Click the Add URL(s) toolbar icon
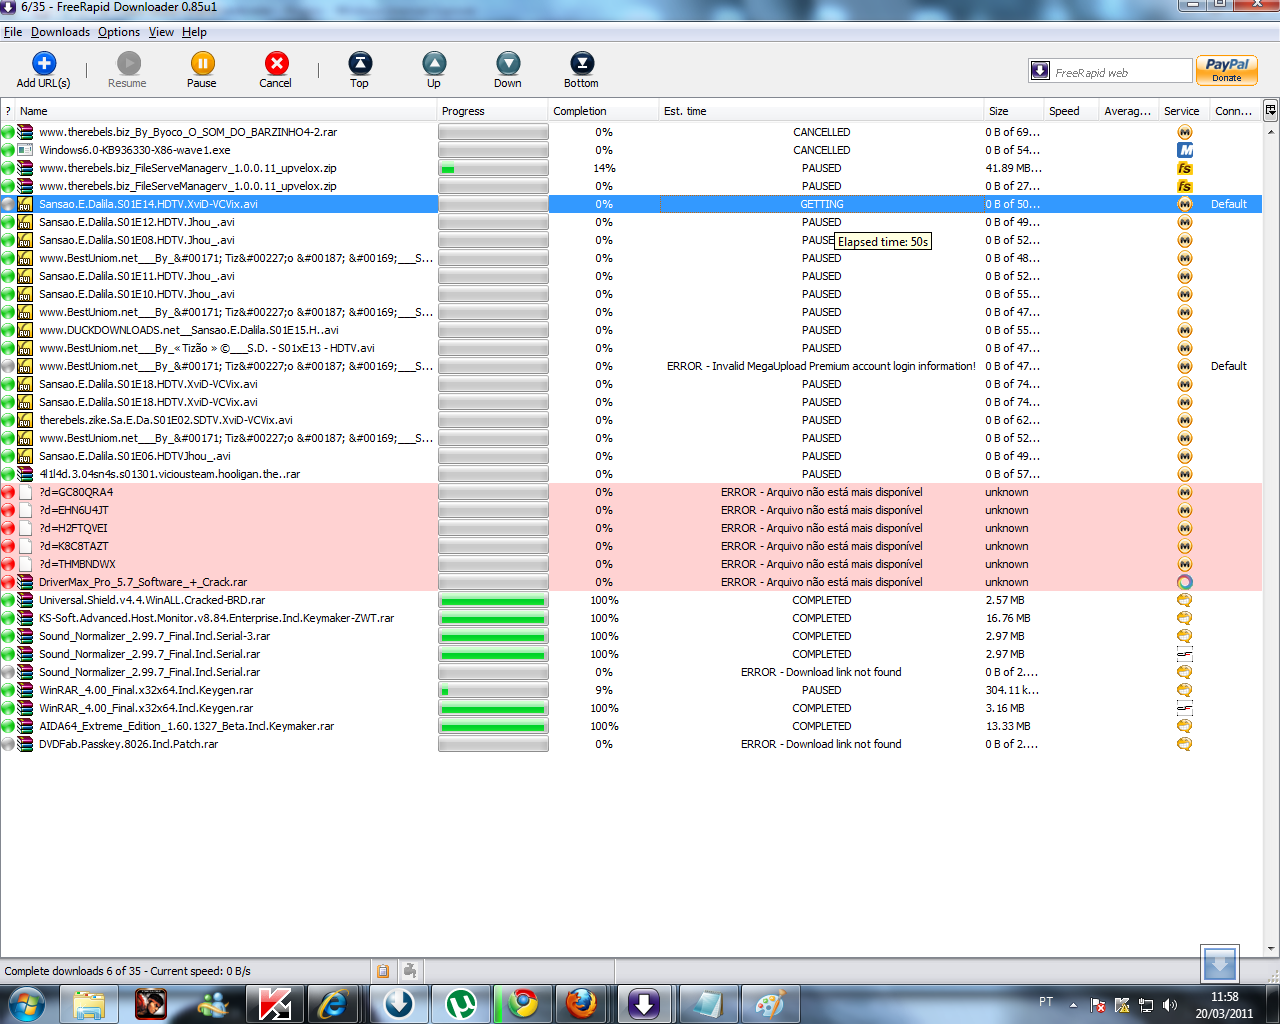The width and height of the screenshot is (1280, 1024). tap(44, 64)
